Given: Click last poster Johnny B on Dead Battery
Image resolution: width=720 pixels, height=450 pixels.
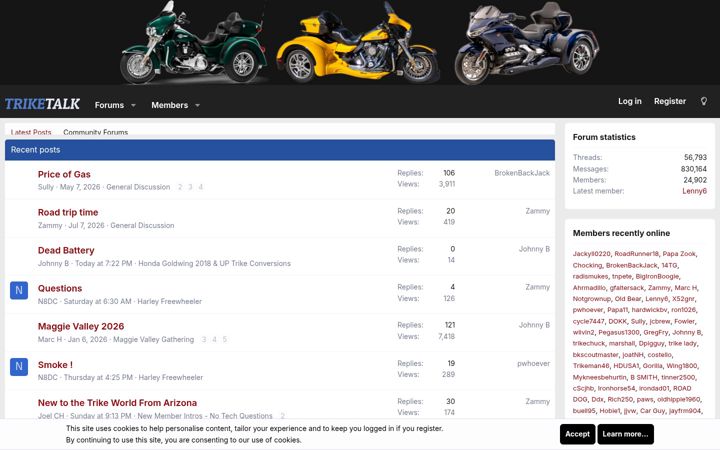Looking at the screenshot, I should click(534, 249).
